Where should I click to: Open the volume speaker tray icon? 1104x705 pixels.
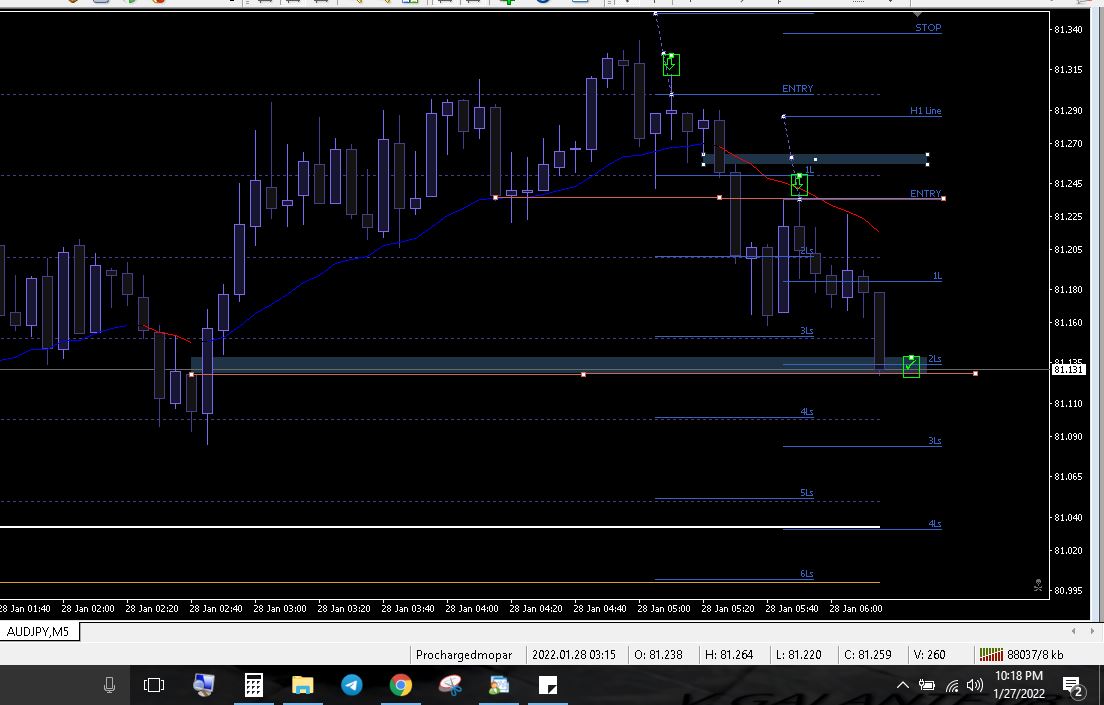975,685
